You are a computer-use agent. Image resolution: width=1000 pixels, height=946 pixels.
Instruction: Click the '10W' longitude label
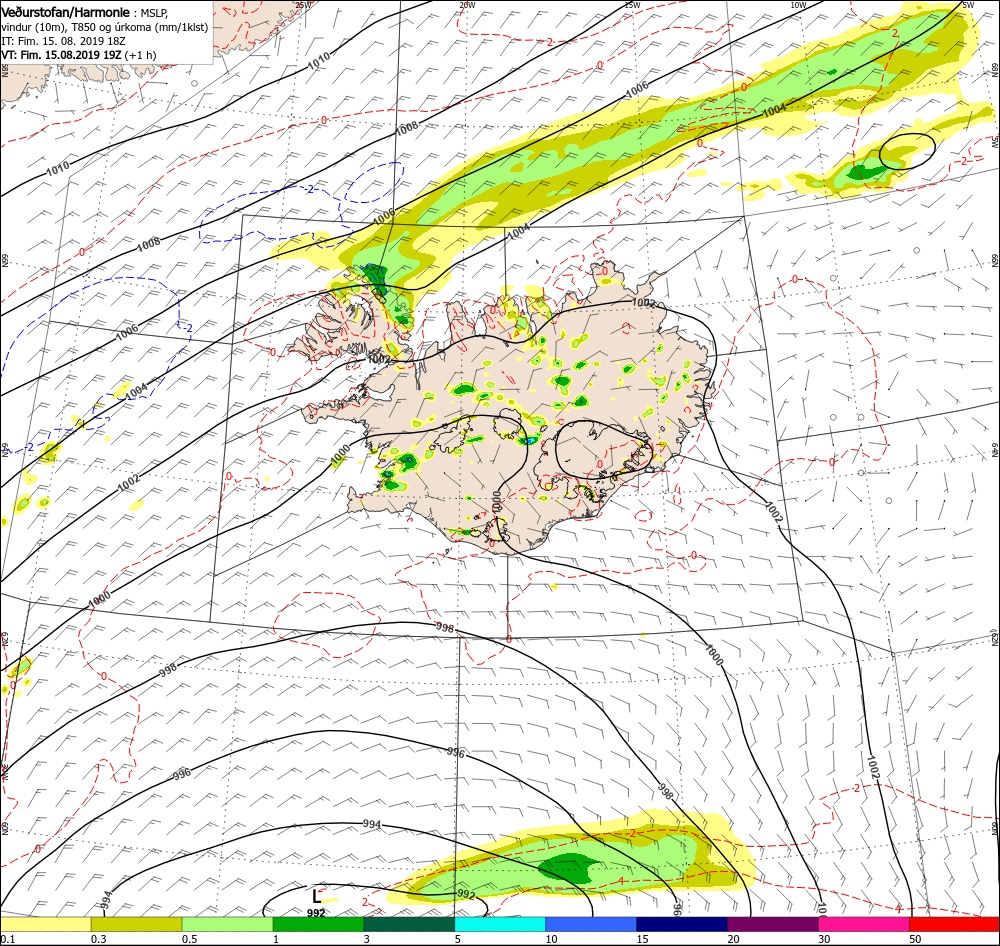pyautogui.click(x=798, y=4)
